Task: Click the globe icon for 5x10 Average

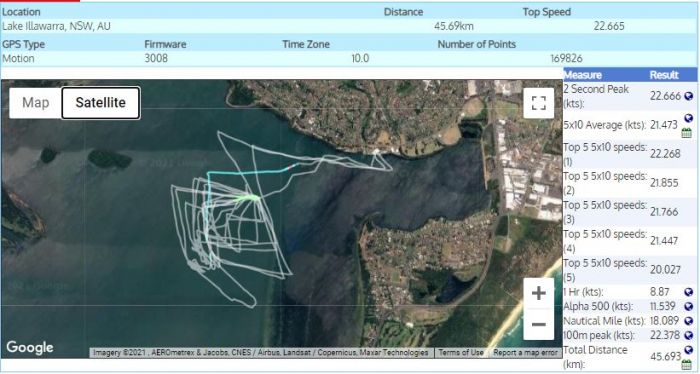Action: pyautogui.click(x=688, y=118)
